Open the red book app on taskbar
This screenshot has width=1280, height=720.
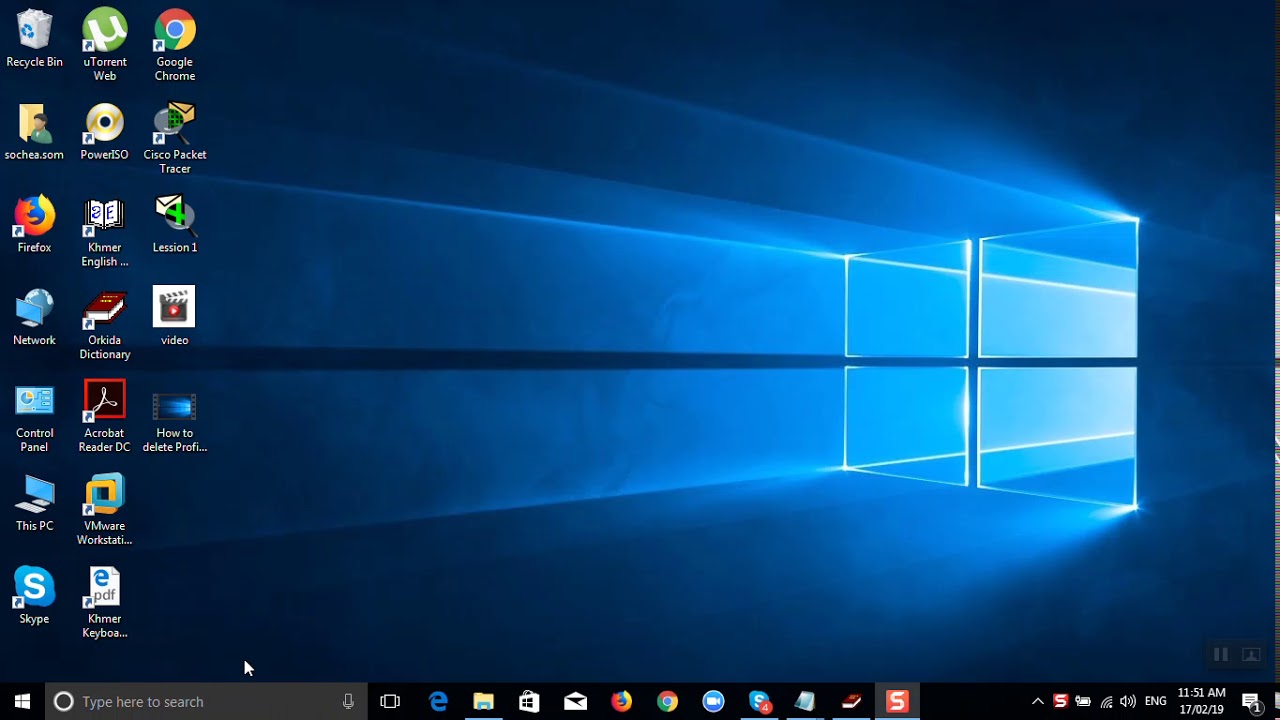851,701
